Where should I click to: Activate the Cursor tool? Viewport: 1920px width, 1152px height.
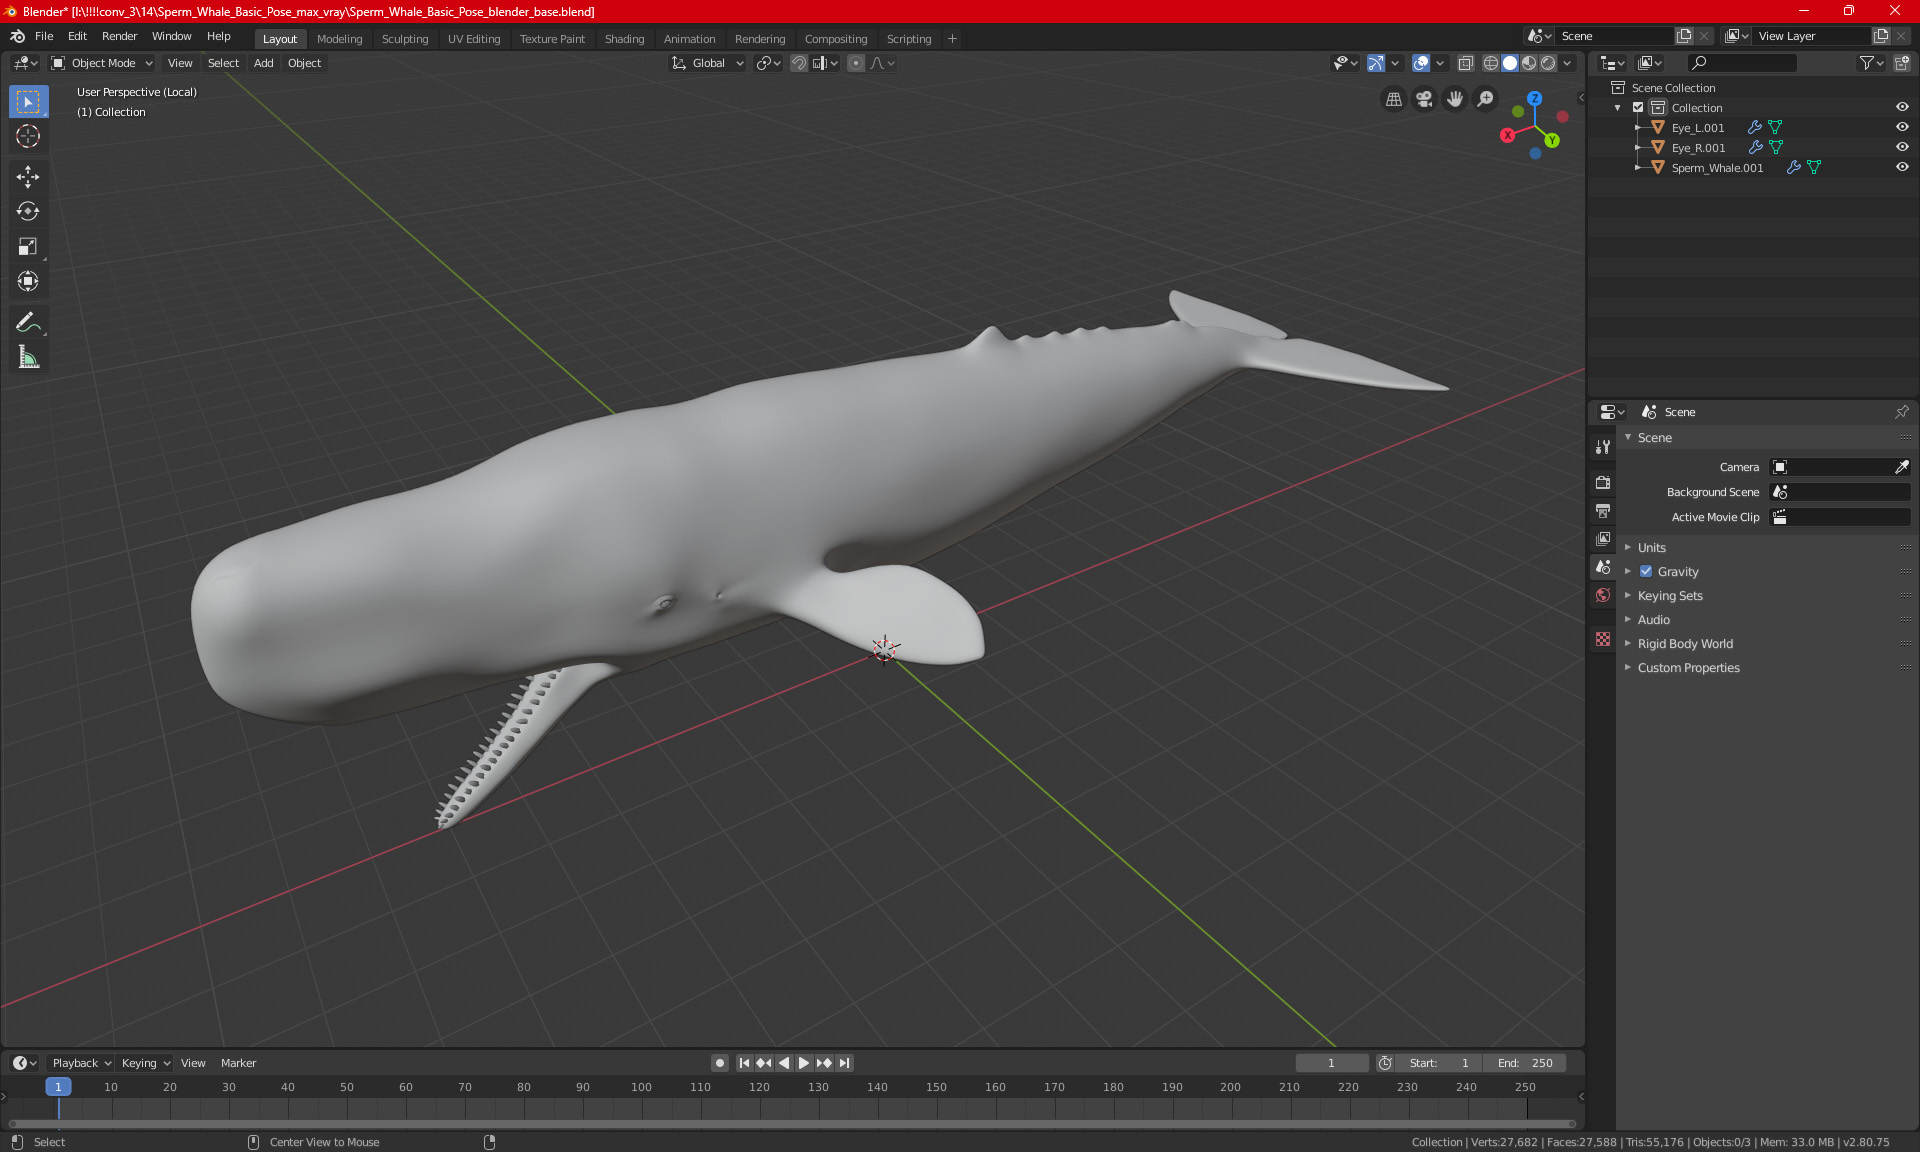(28, 136)
